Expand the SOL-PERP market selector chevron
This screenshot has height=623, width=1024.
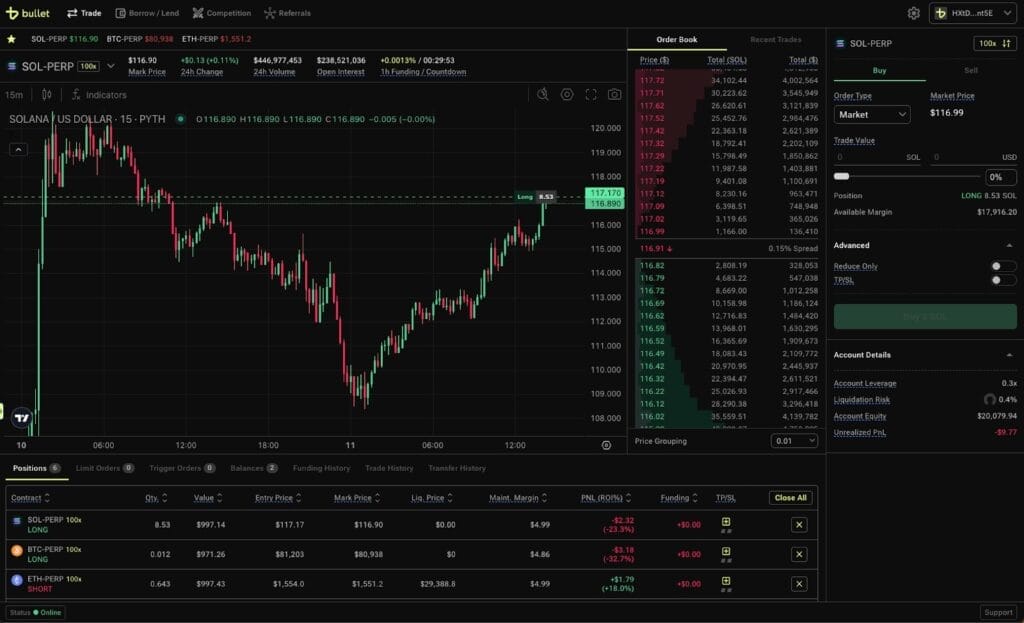(x=111, y=66)
